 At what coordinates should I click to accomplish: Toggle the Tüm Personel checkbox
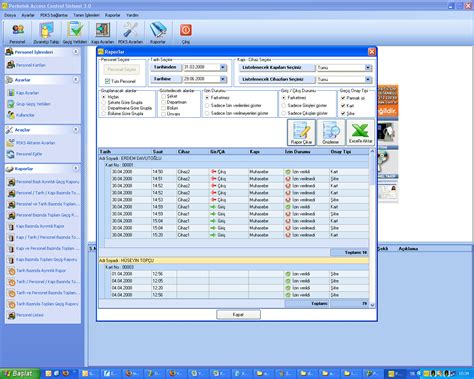point(107,81)
